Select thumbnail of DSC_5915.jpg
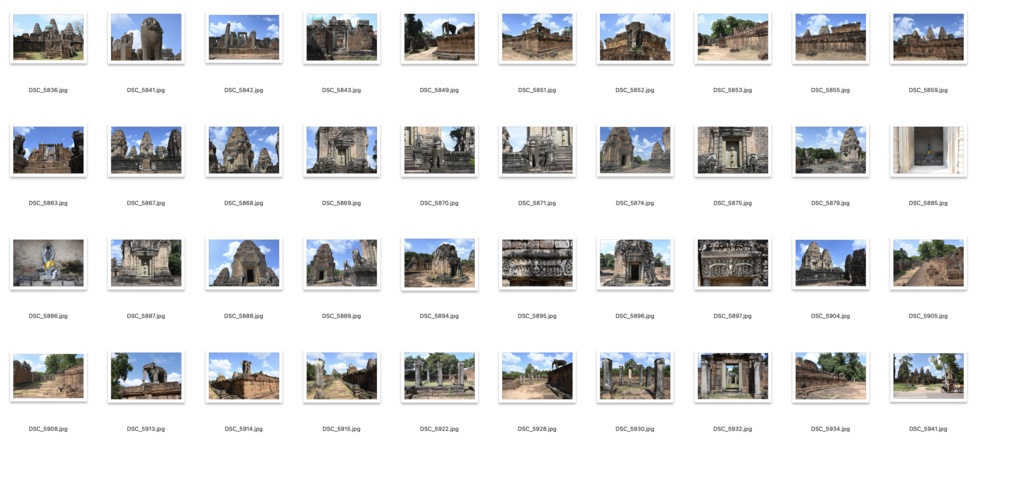 (342, 376)
